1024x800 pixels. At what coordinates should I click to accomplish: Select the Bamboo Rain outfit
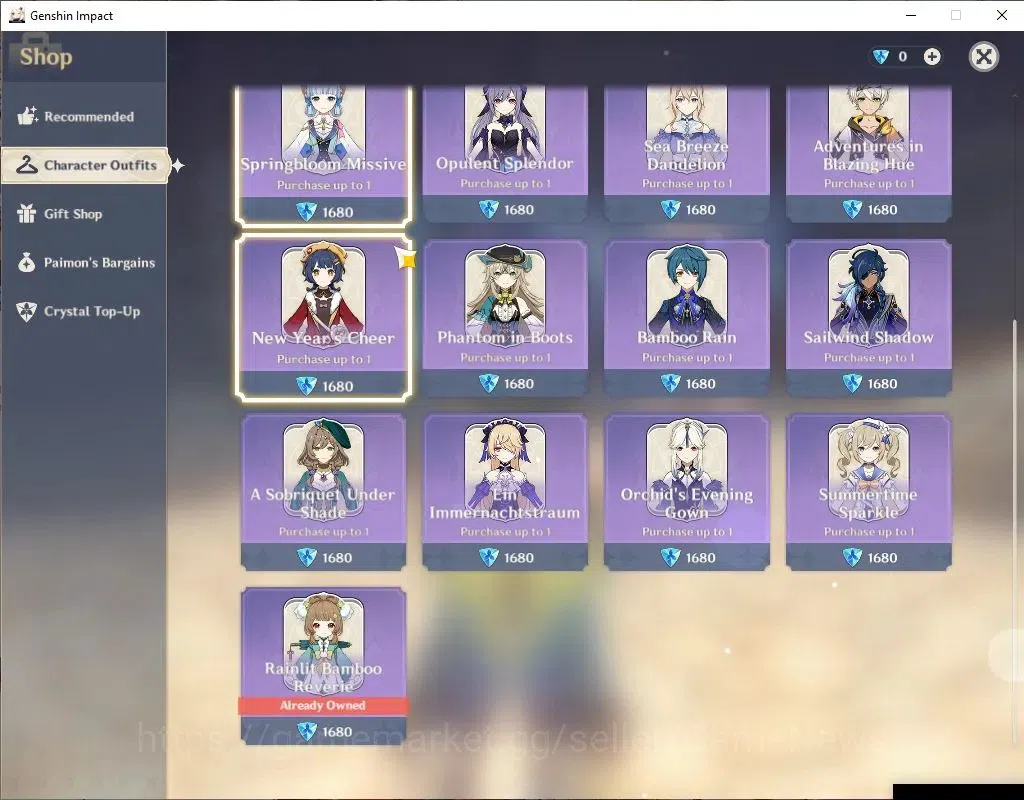tap(687, 317)
